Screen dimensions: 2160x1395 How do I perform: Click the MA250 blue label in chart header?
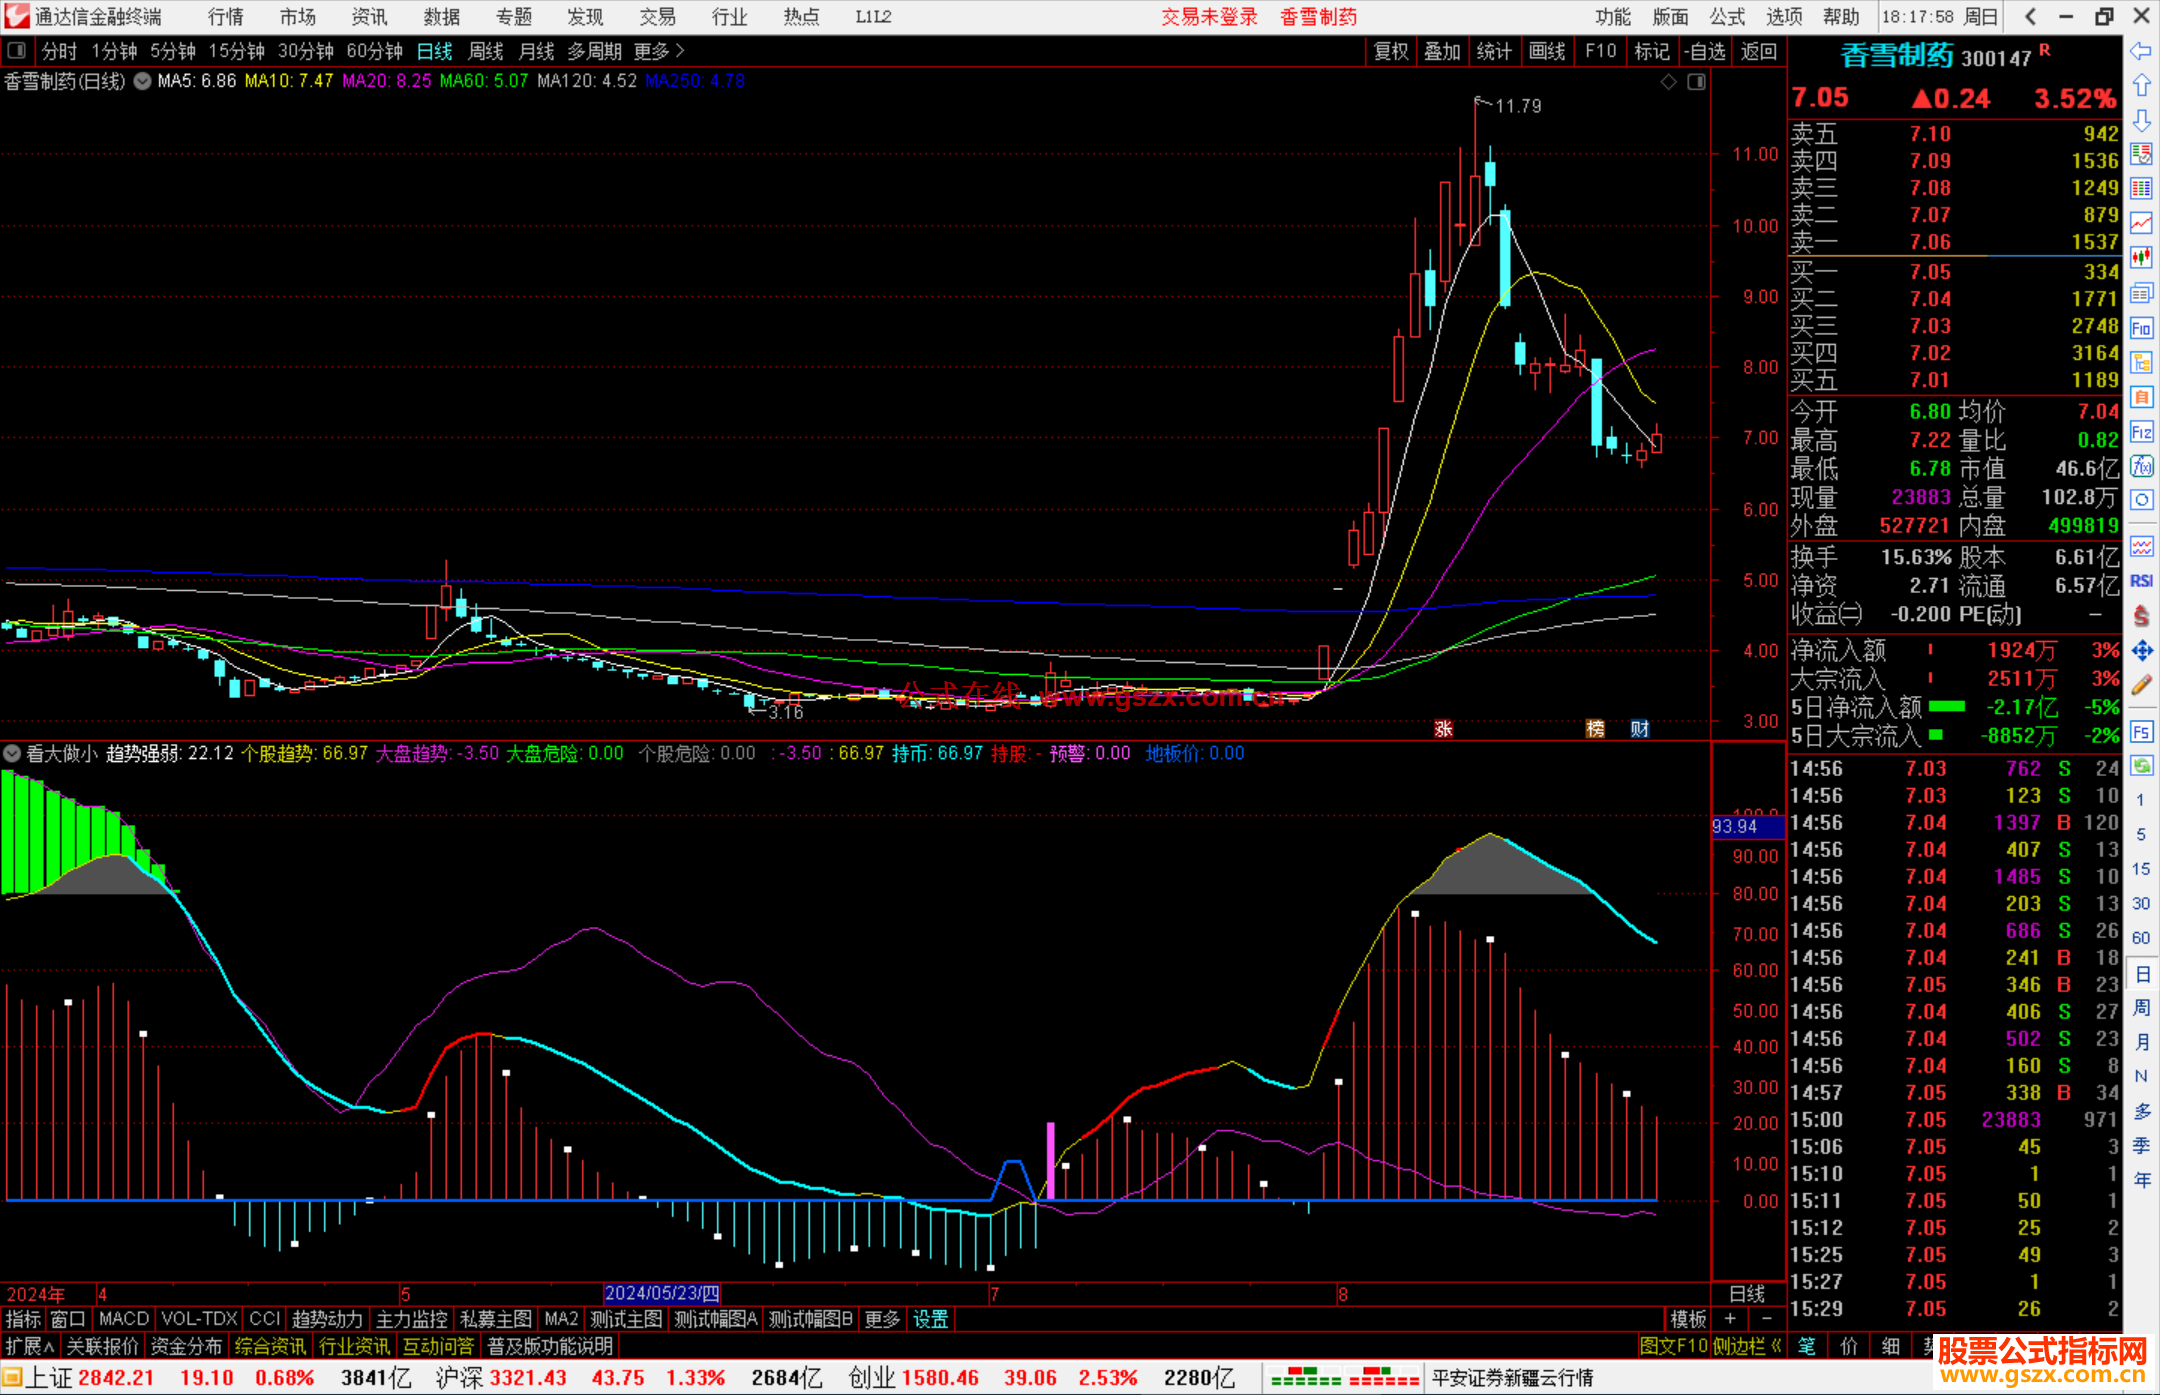[695, 81]
